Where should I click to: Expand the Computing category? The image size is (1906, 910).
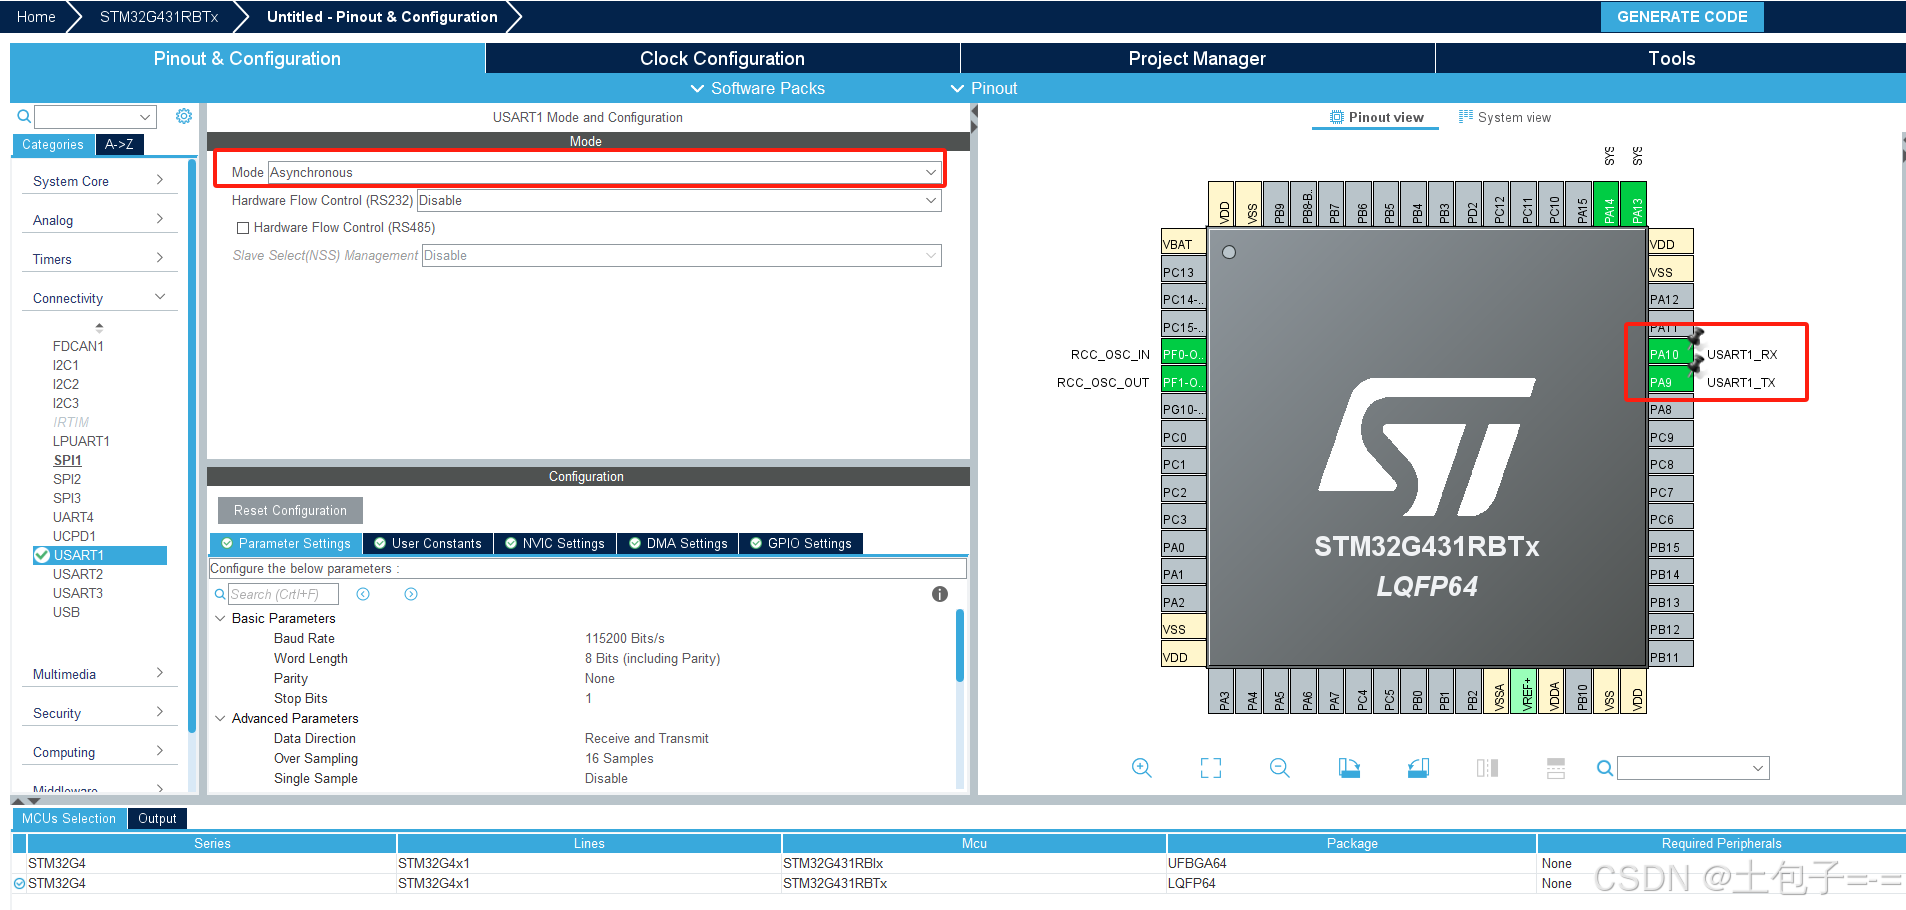click(x=99, y=752)
